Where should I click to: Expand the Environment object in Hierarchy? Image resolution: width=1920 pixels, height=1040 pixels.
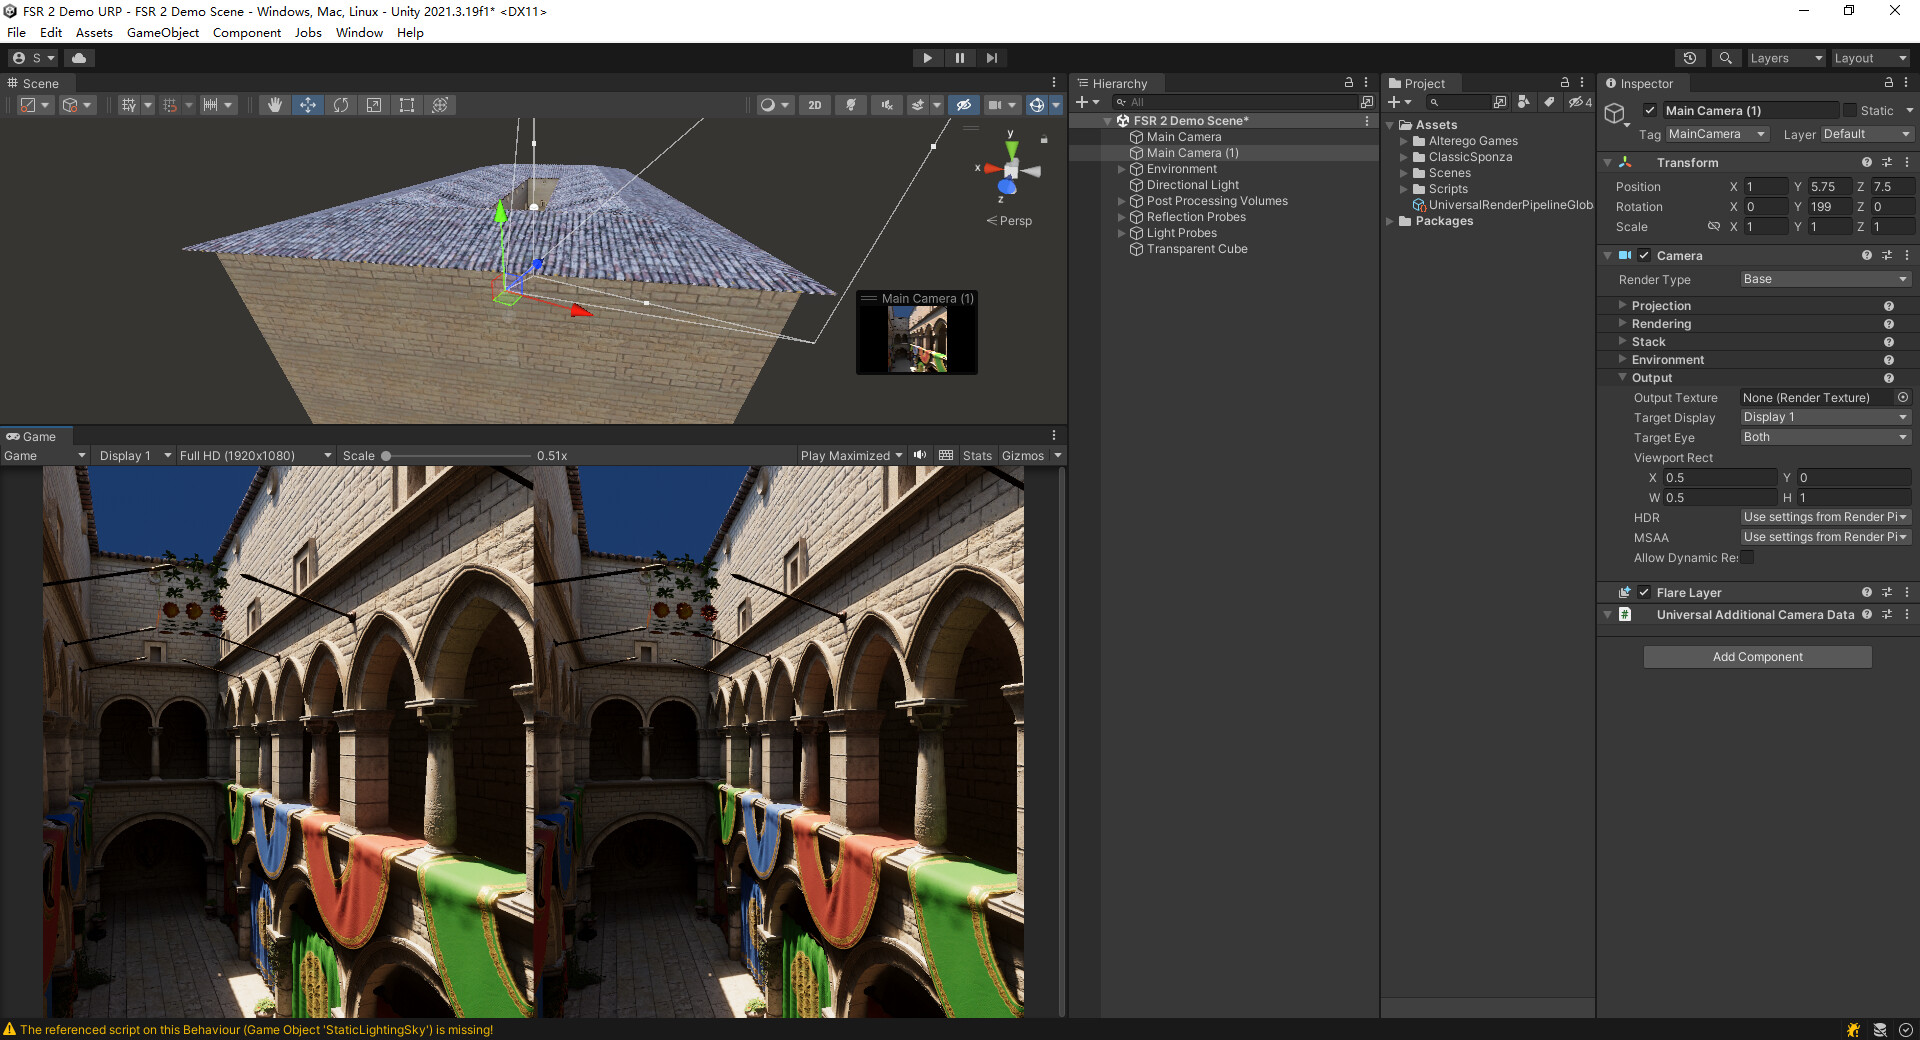(1121, 169)
